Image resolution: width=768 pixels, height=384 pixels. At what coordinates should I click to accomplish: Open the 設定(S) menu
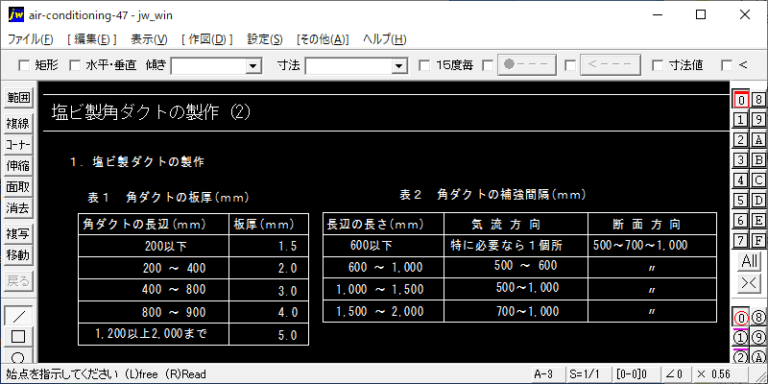pyautogui.click(x=264, y=40)
